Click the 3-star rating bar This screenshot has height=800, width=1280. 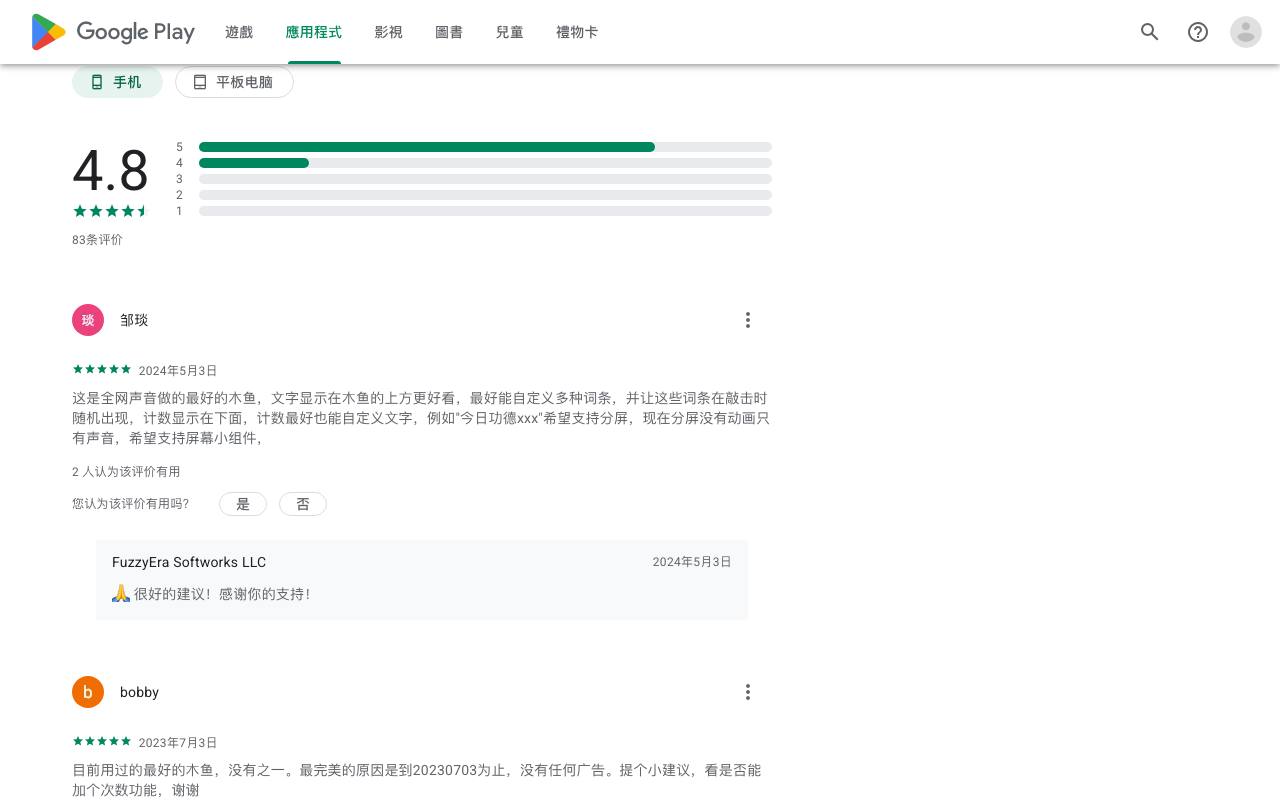(x=485, y=179)
